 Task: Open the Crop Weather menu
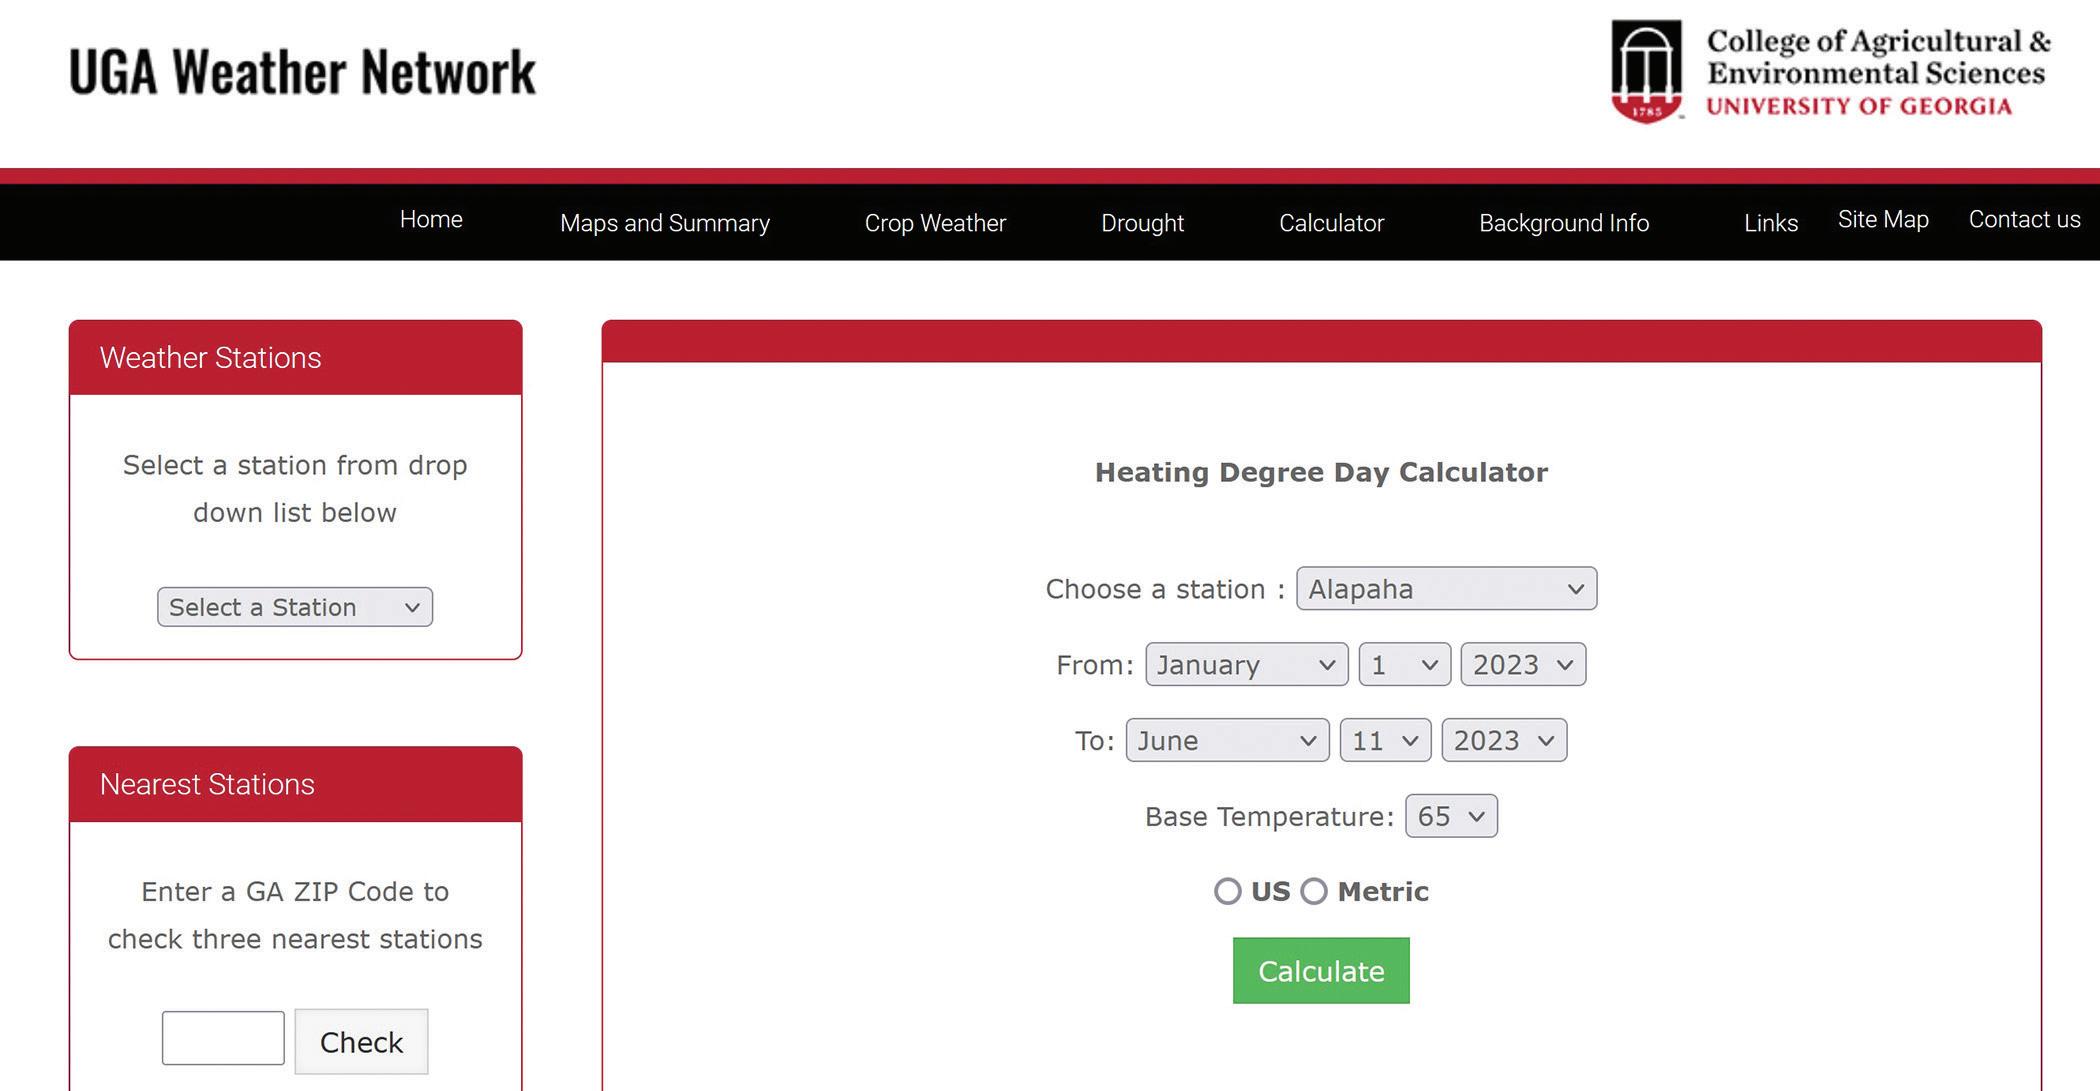935,223
